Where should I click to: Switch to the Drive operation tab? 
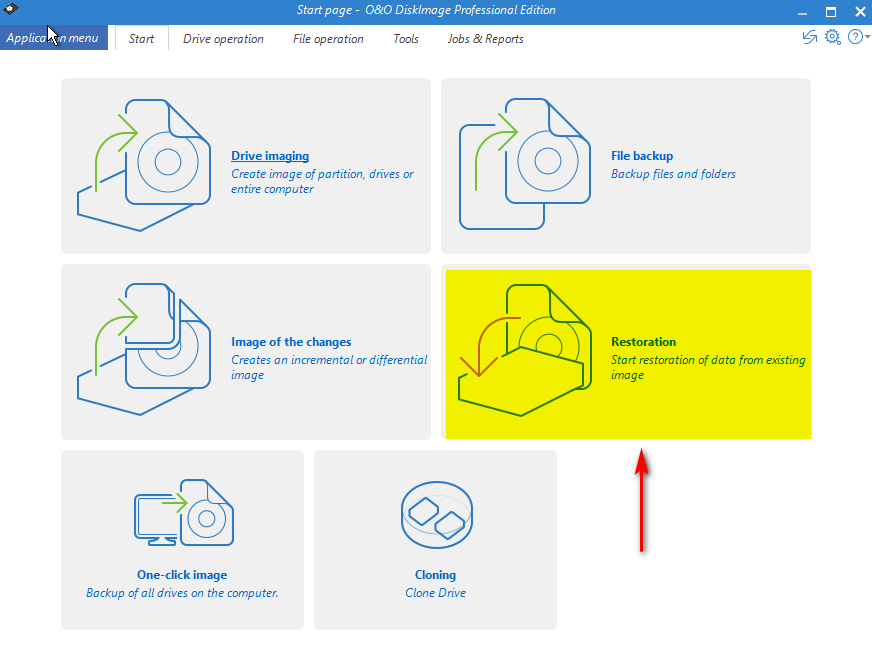[223, 39]
